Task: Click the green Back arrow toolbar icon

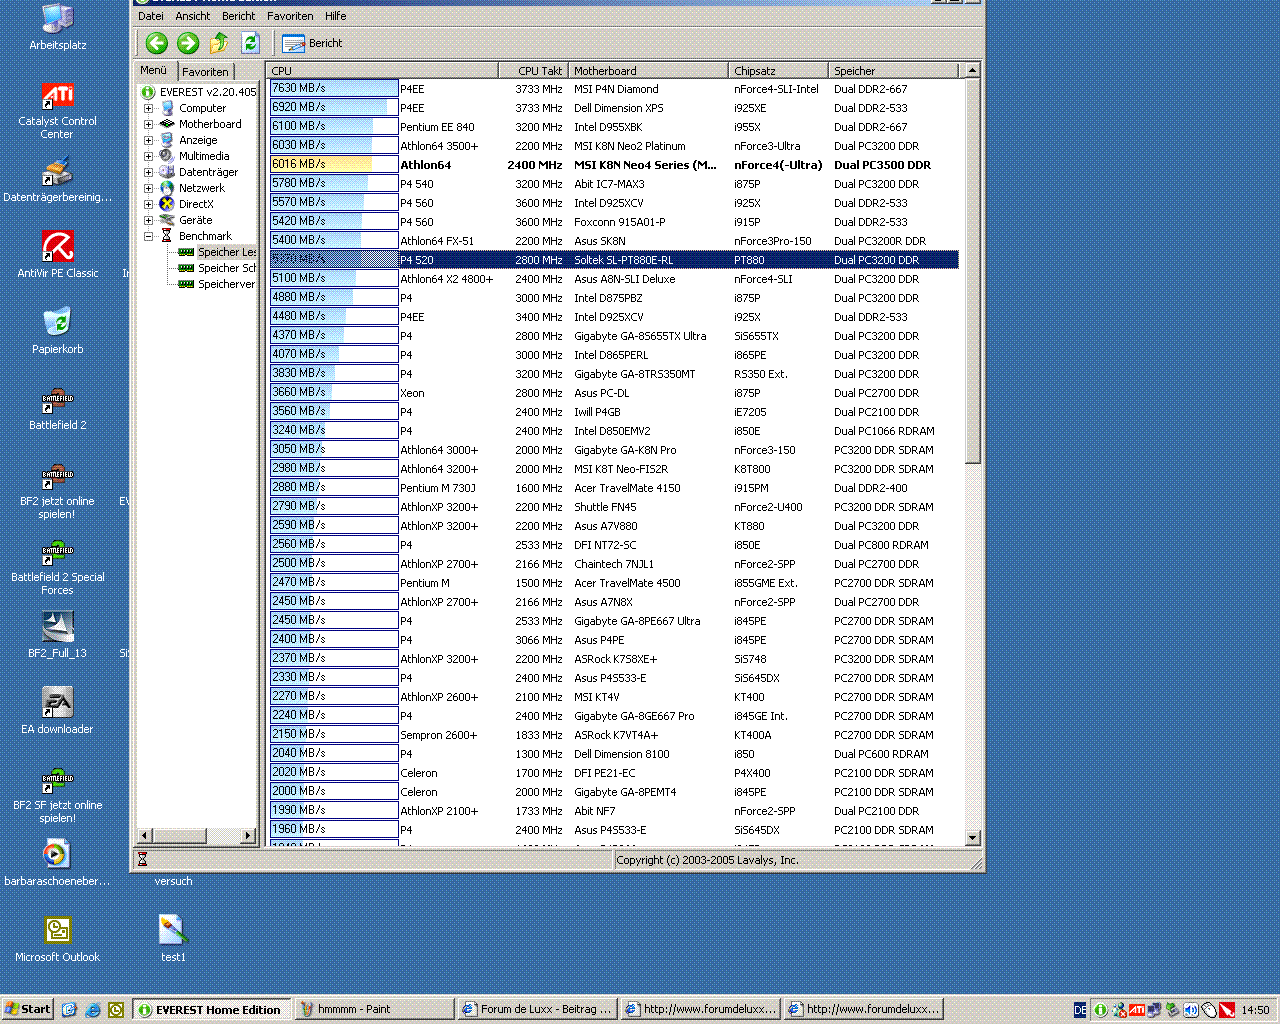Action: tap(156, 43)
